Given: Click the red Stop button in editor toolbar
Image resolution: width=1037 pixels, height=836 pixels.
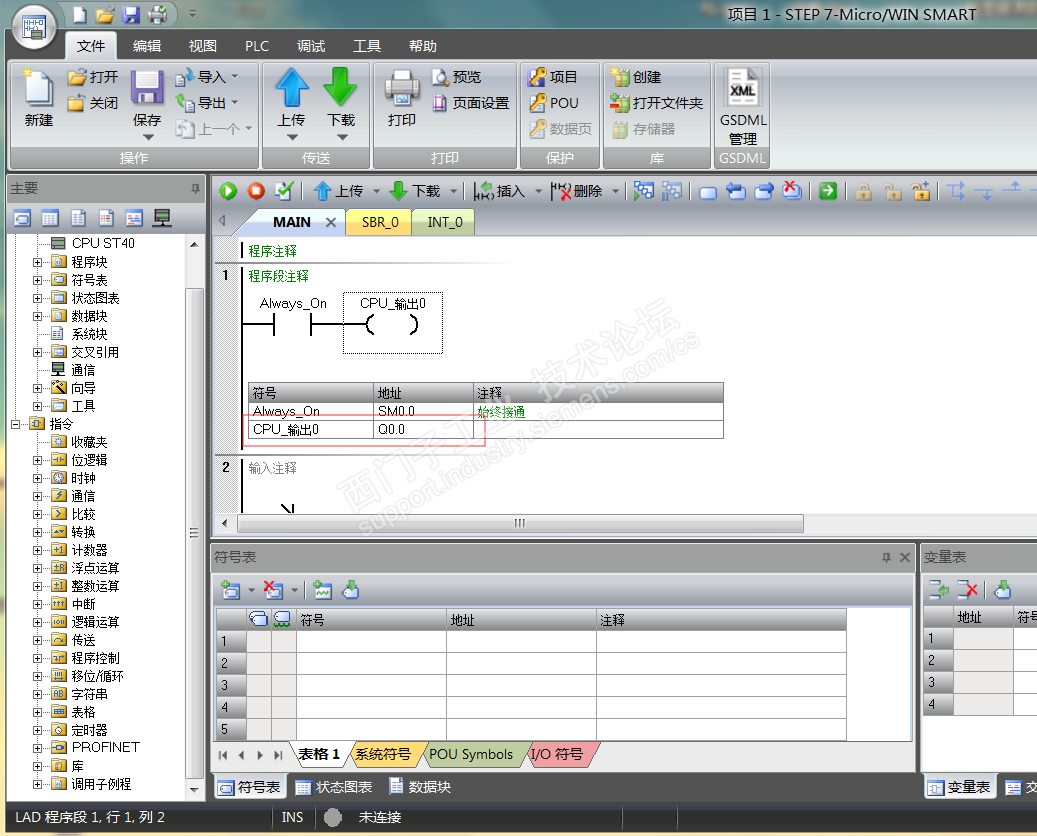Looking at the screenshot, I should (256, 191).
